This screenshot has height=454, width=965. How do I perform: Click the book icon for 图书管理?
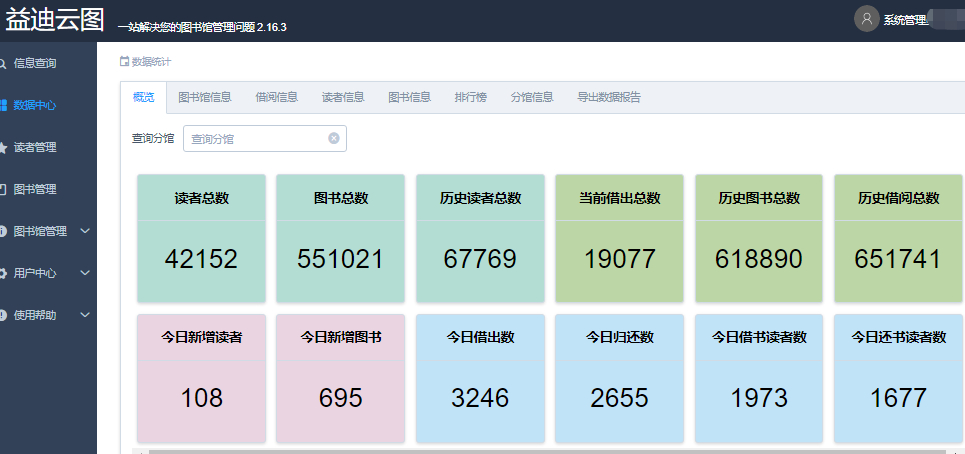[x=3, y=189]
